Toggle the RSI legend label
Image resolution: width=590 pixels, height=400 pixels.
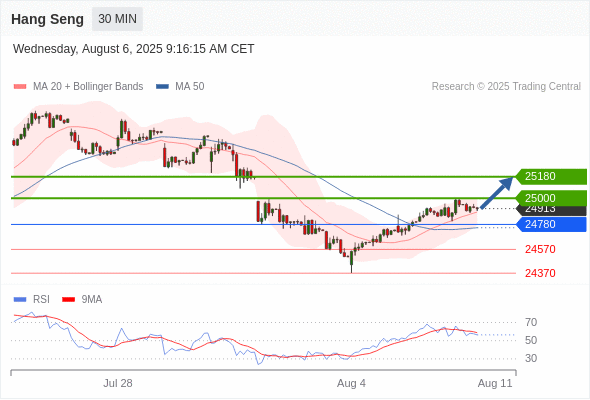tap(41, 300)
